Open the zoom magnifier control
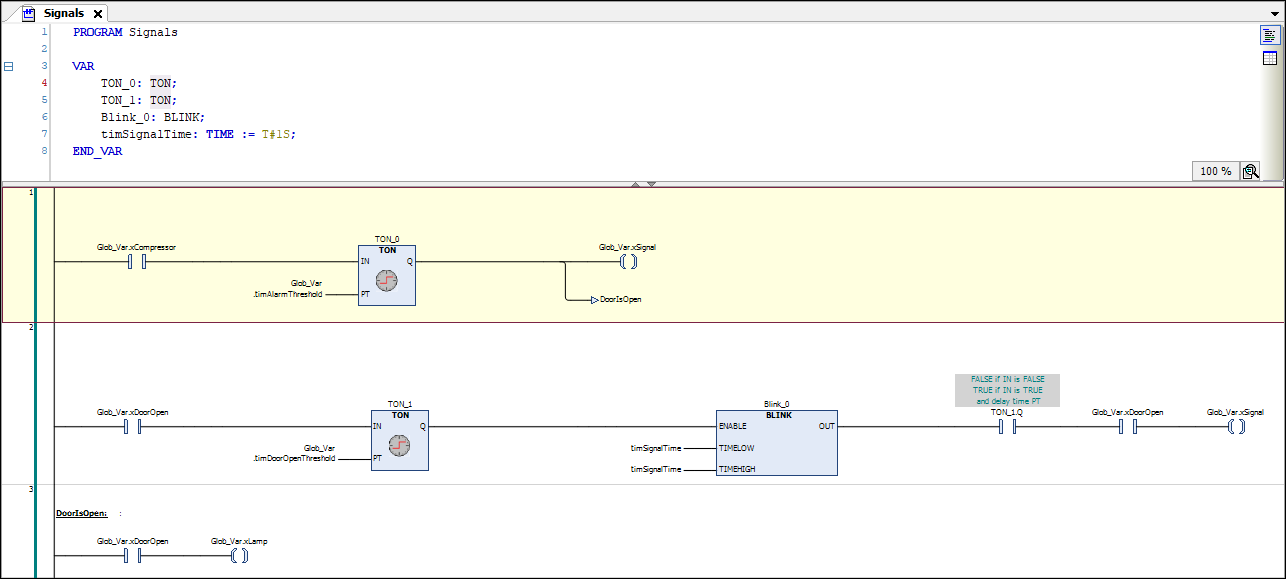The image size is (1286, 579). click(1250, 171)
